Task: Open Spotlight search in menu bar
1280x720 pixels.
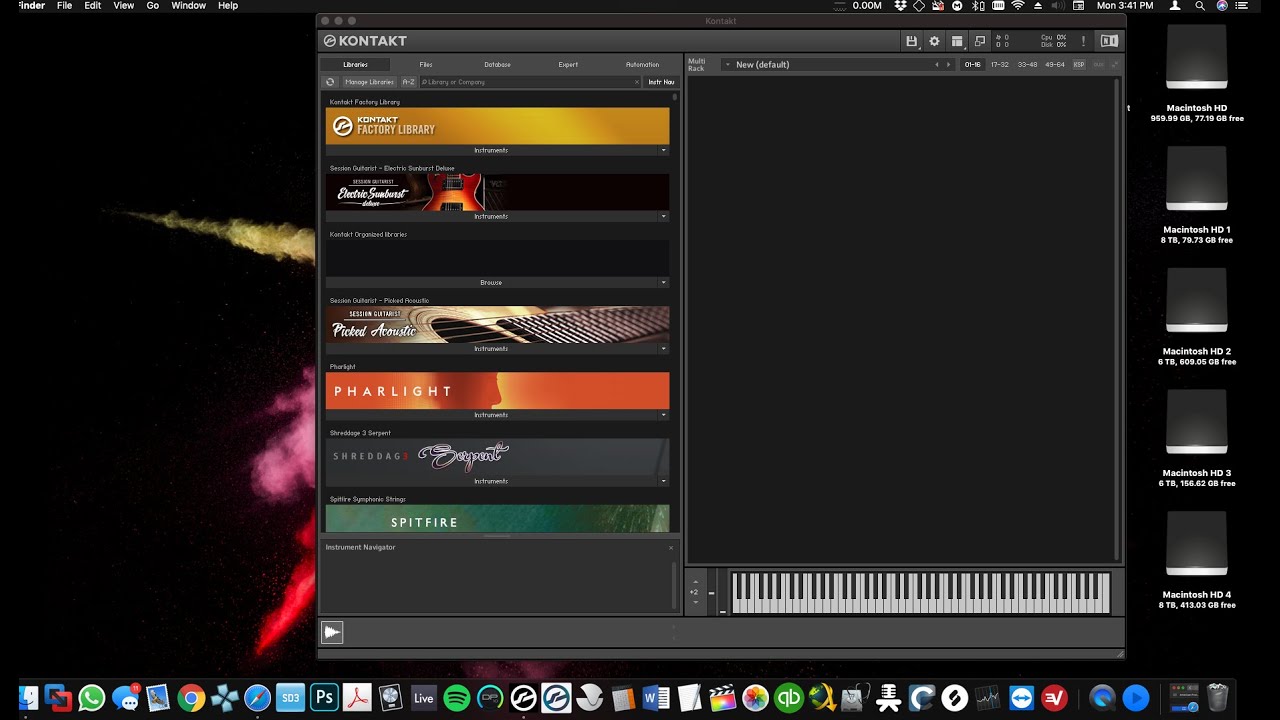Action: pos(1199,6)
